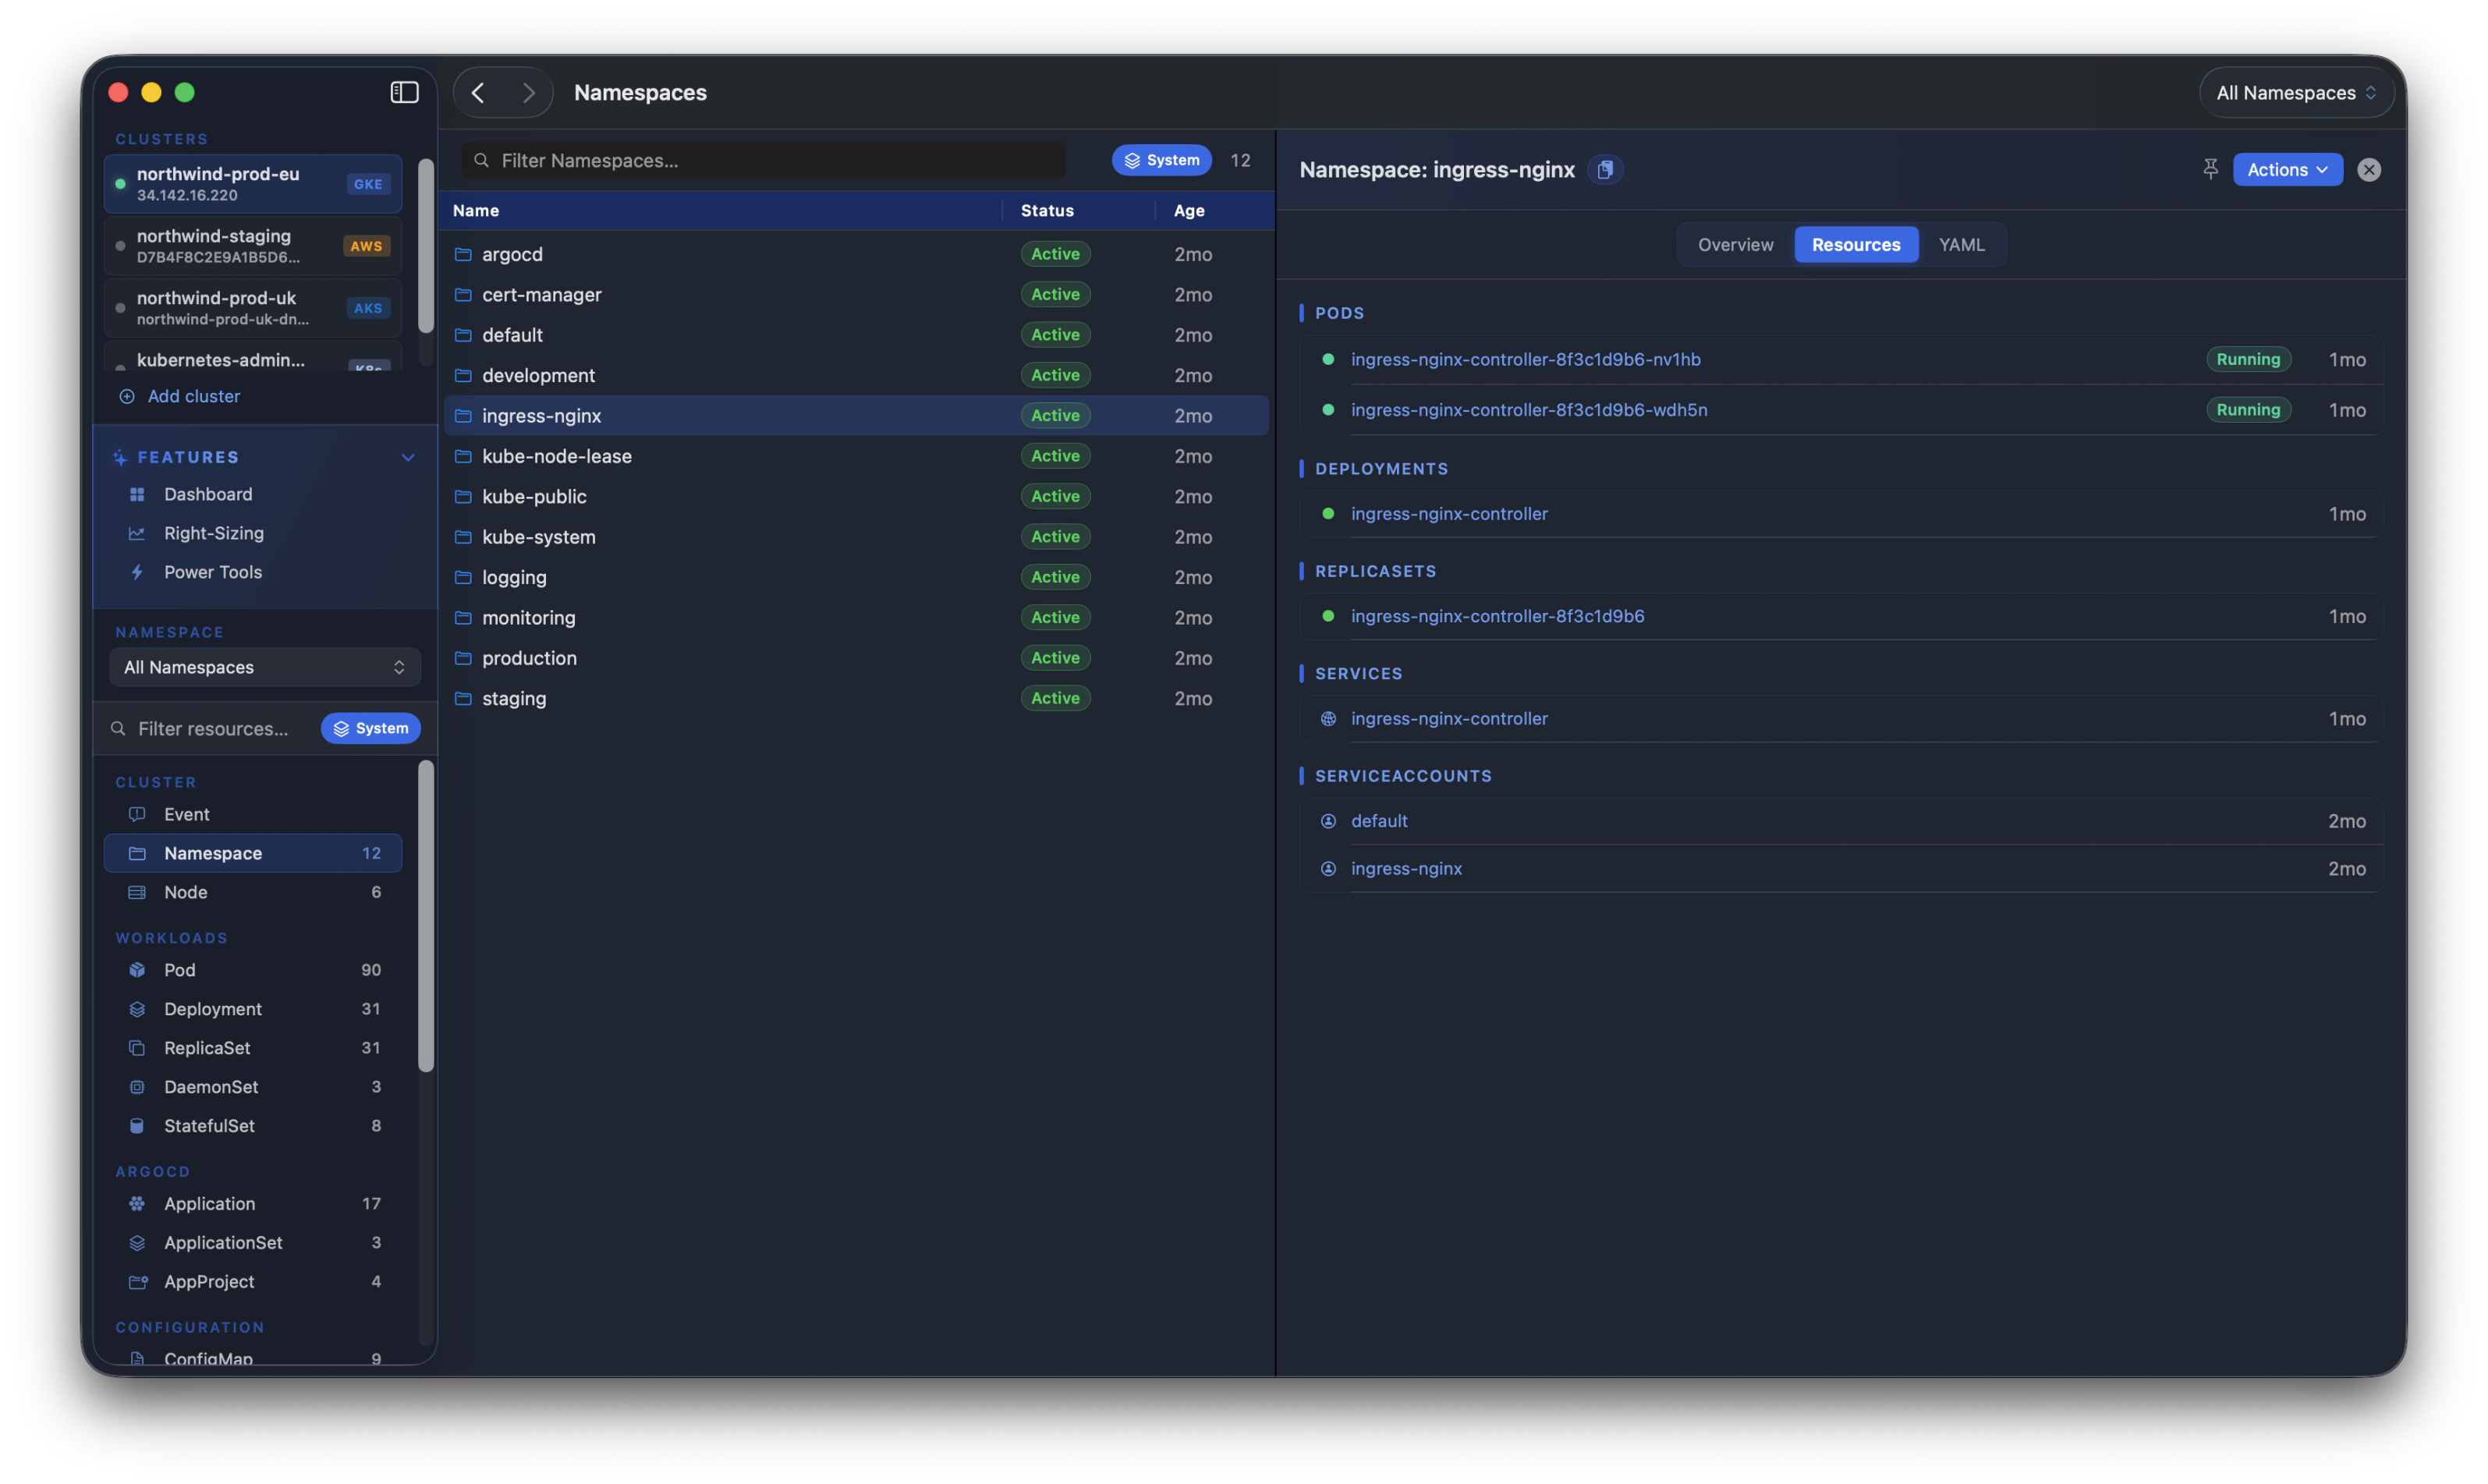Open pod ingress-nginx-controller-8f3c1d9b6-nv1hb
The width and height of the screenshot is (2488, 1484).
(x=1525, y=359)
